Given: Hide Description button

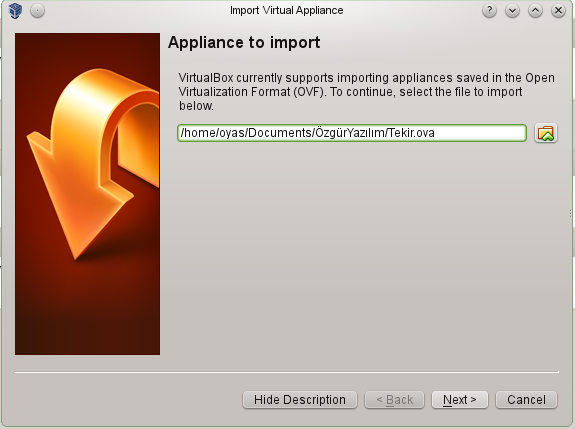Looking at the screenshot, I should [x=300, y=400].
